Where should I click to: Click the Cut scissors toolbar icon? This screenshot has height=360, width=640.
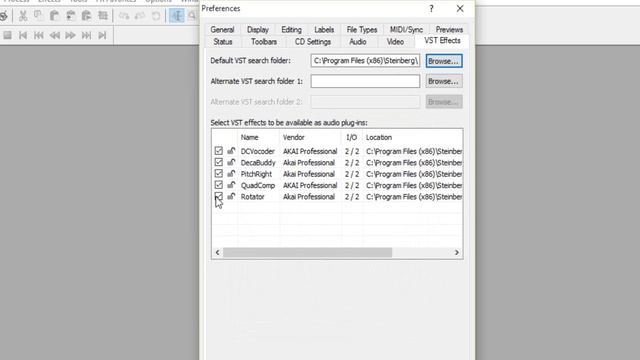click(23, 16)
